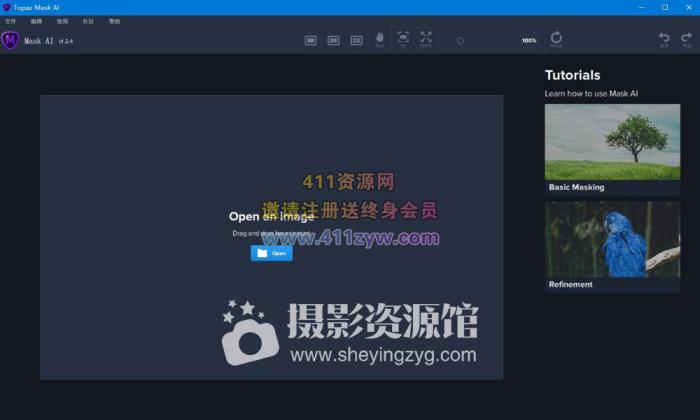
Task: Activate the Pan hand tool
Action: point(380,40)
